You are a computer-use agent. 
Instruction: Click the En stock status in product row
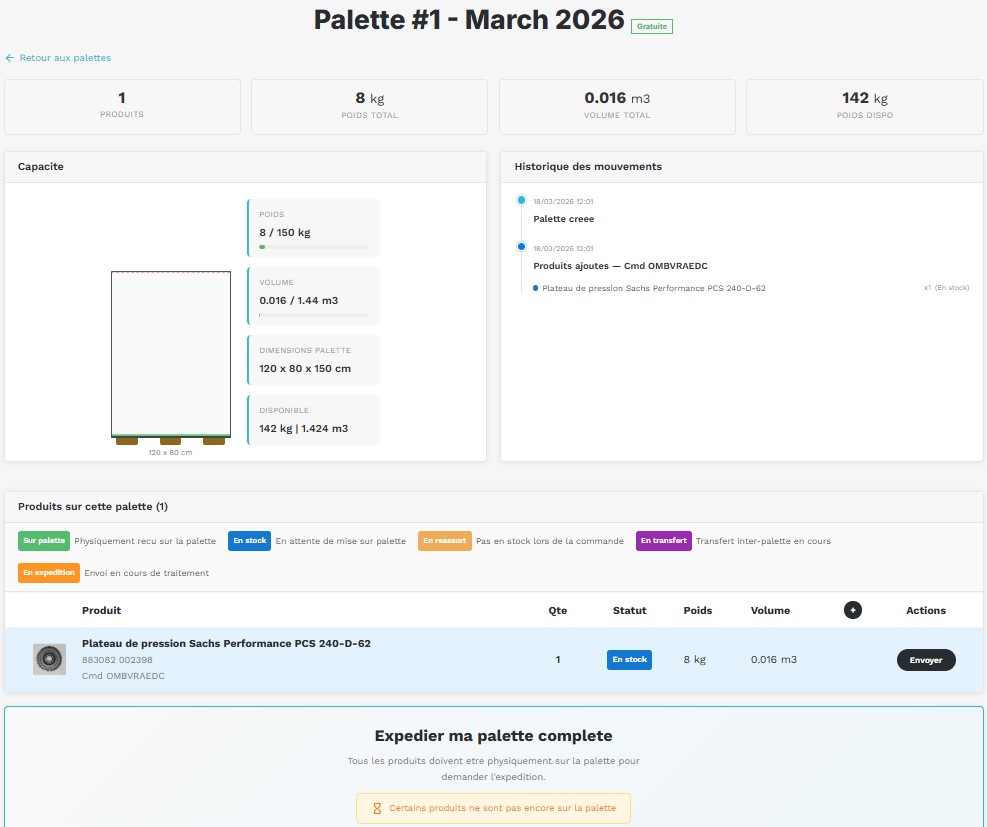(x=629, y=660)
